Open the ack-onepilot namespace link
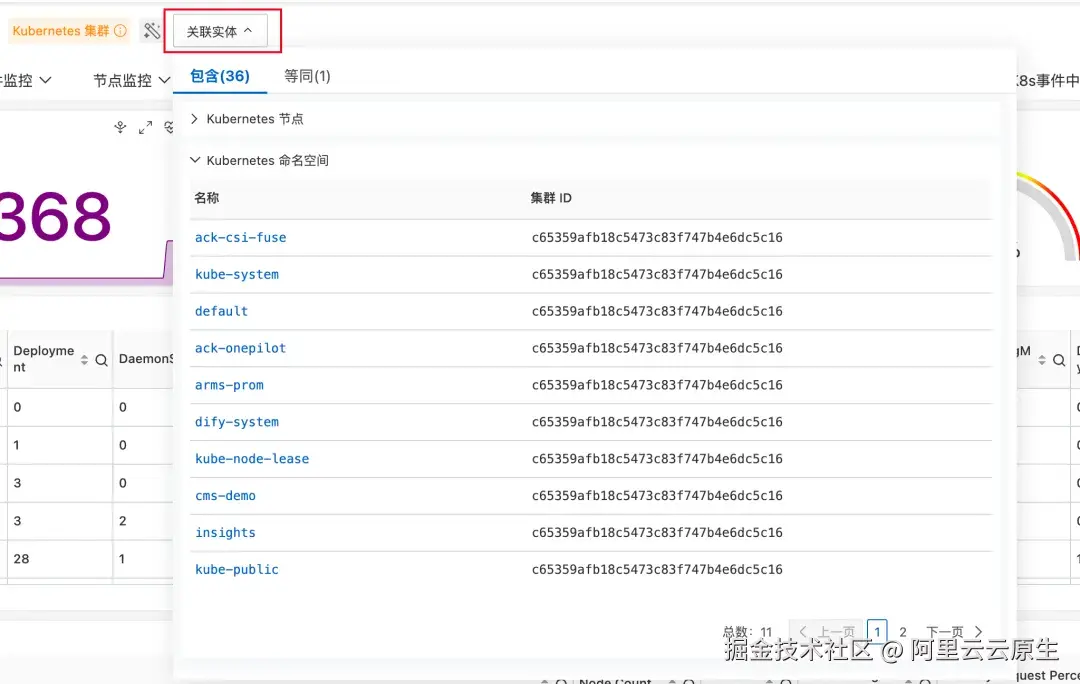 (240, 349)
